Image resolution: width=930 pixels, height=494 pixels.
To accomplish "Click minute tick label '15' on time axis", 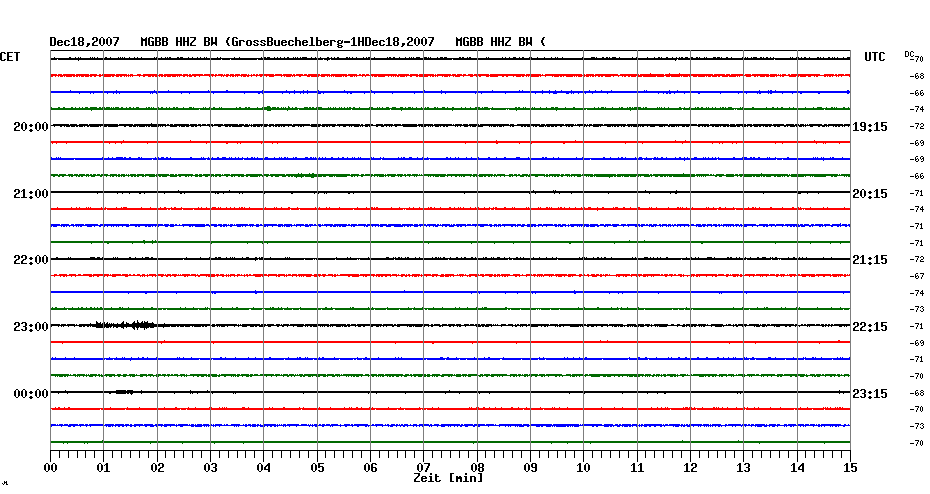I will click(x=850, y=468).
